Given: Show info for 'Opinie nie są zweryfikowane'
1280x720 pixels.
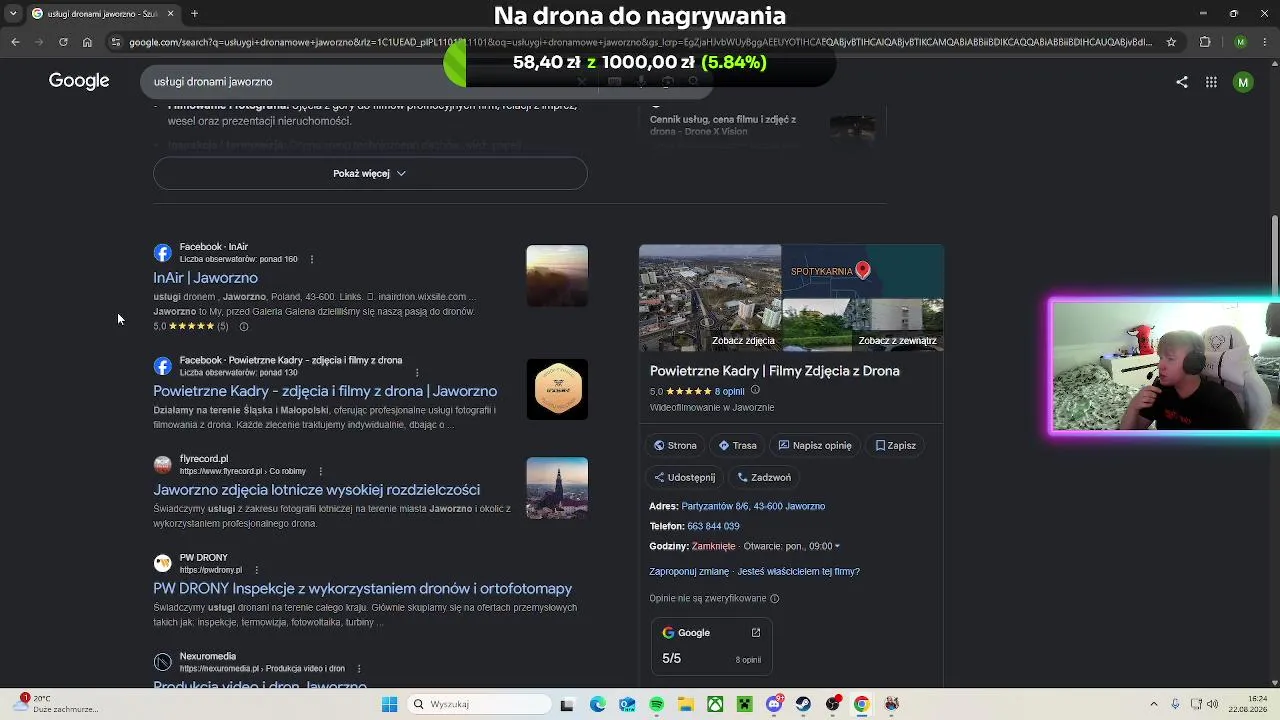Looking at the screenshot, I should point(774,599).
